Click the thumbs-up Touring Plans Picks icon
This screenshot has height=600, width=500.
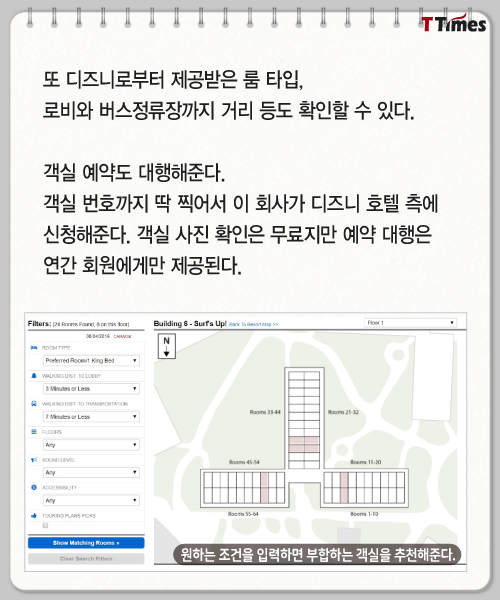click(x=34, y=515)
